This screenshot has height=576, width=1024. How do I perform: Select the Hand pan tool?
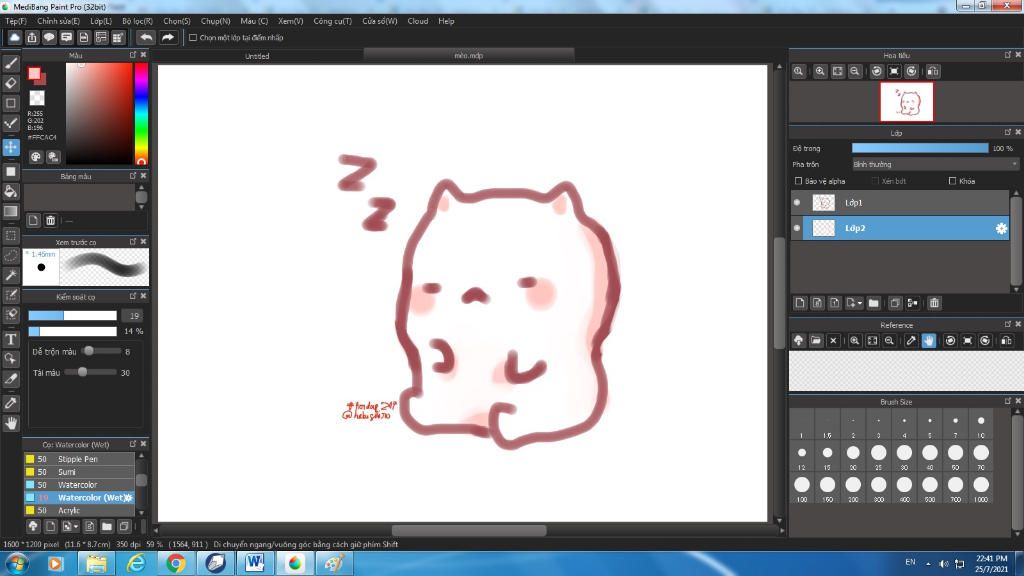[x=11, y=424]
